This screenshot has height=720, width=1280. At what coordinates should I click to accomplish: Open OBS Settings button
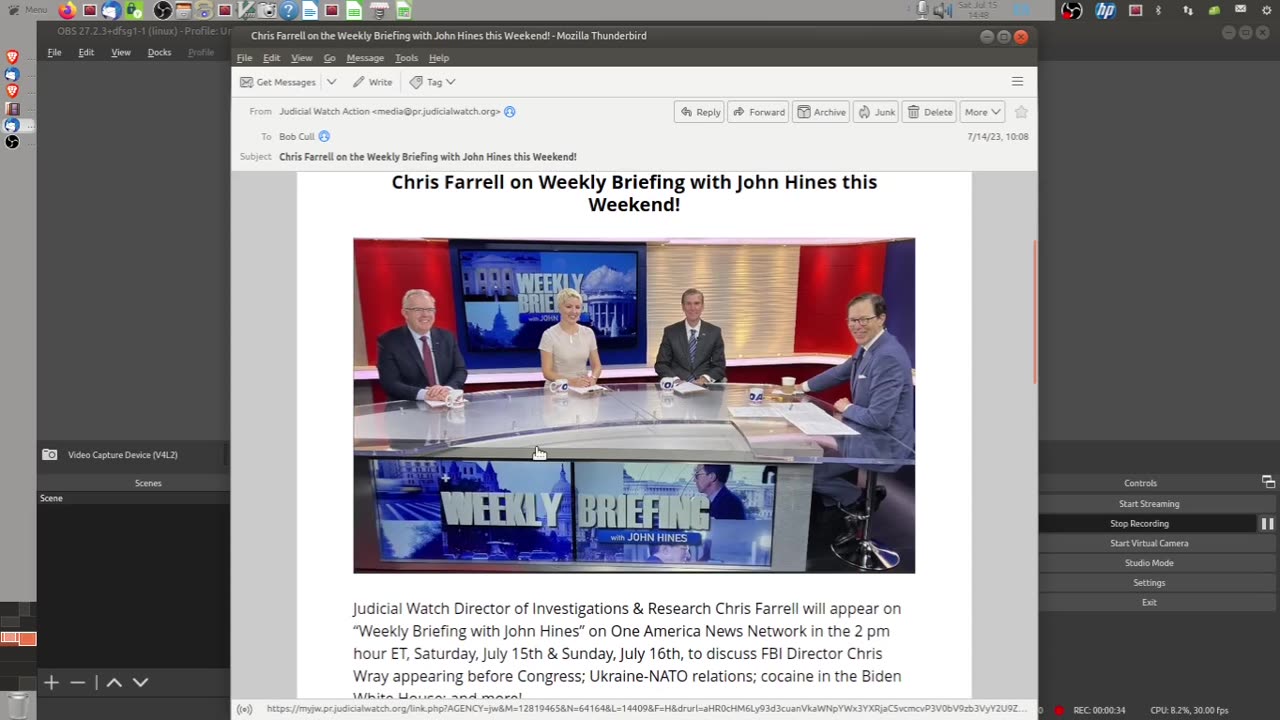click(x=1148, y=582)
